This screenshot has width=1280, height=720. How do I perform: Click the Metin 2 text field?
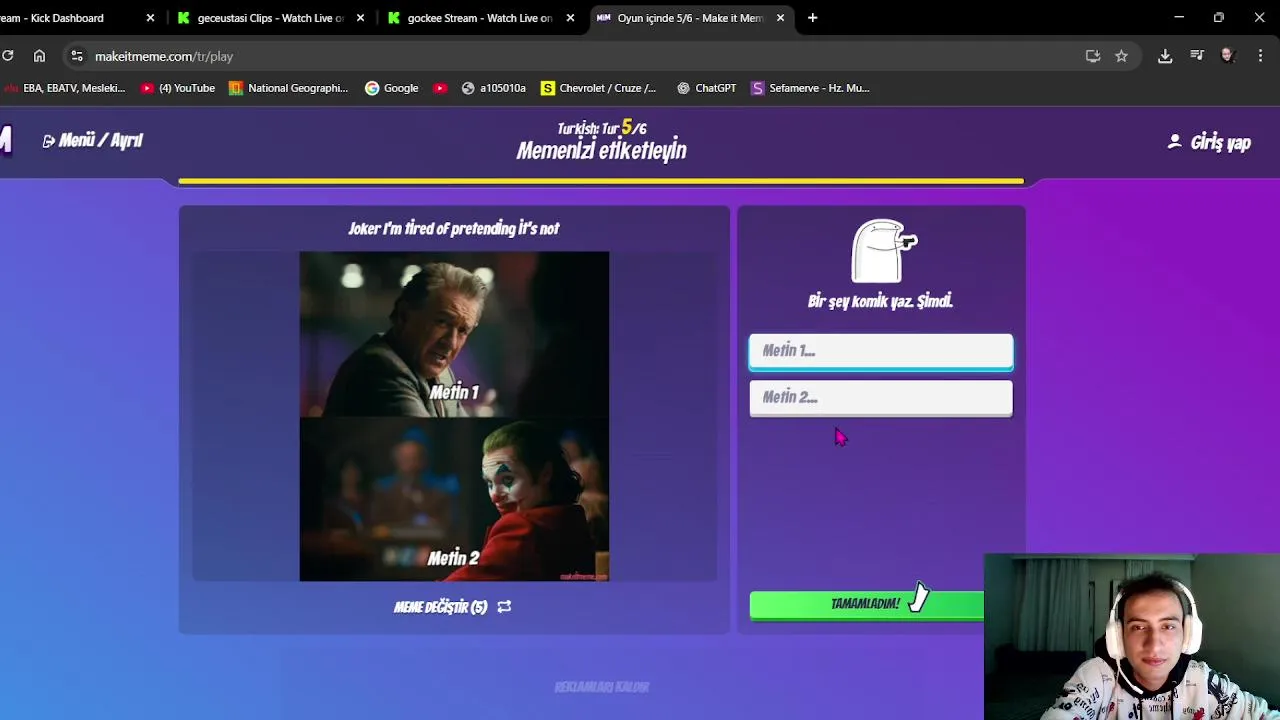tap(881, 398)
